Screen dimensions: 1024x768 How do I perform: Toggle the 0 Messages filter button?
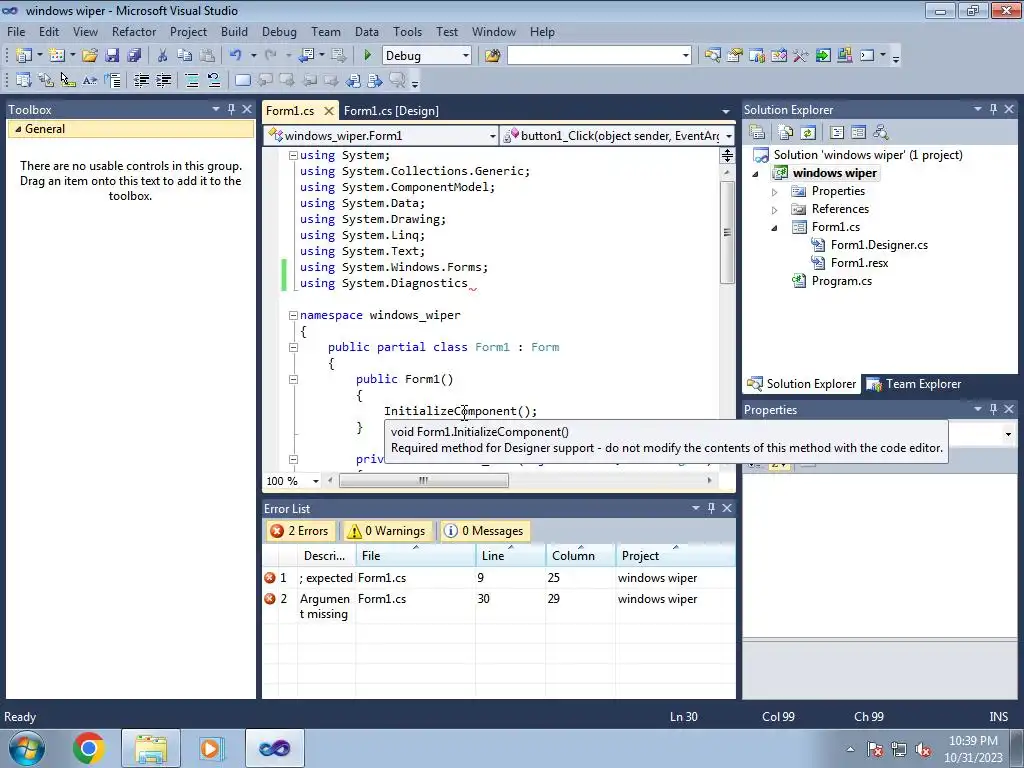484,531
